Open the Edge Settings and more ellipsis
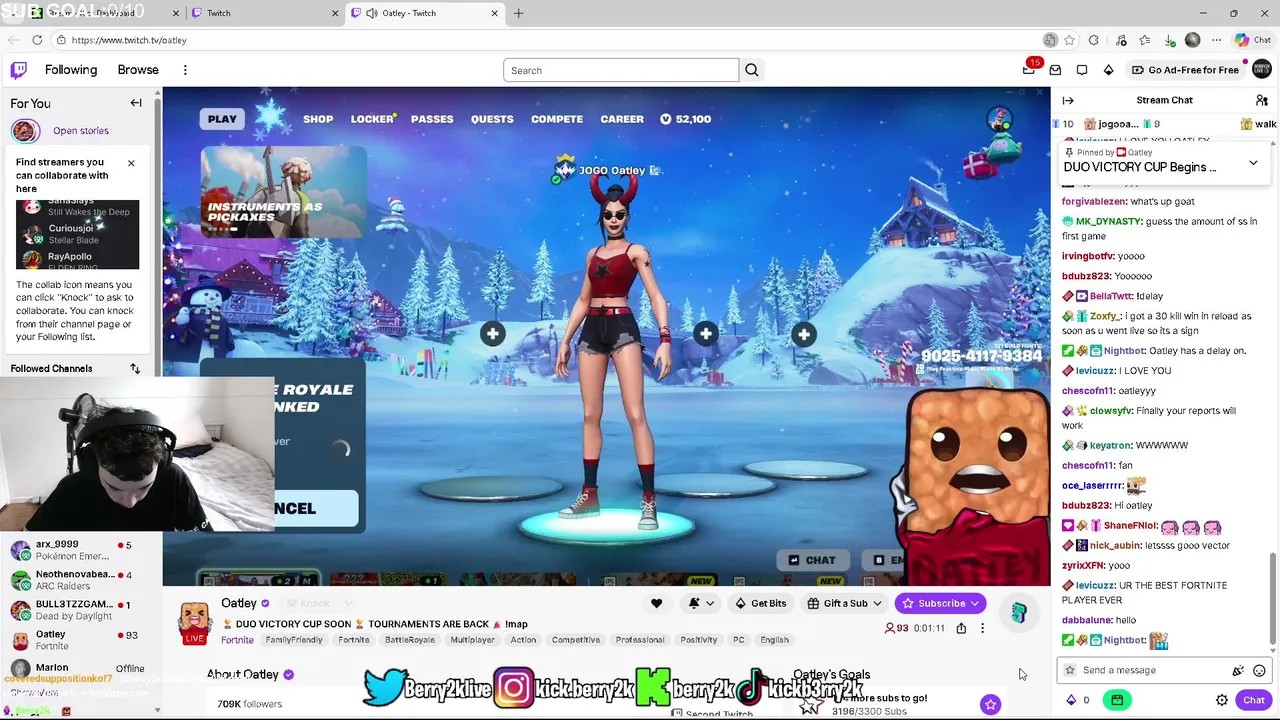 [x=1216, y=40]
